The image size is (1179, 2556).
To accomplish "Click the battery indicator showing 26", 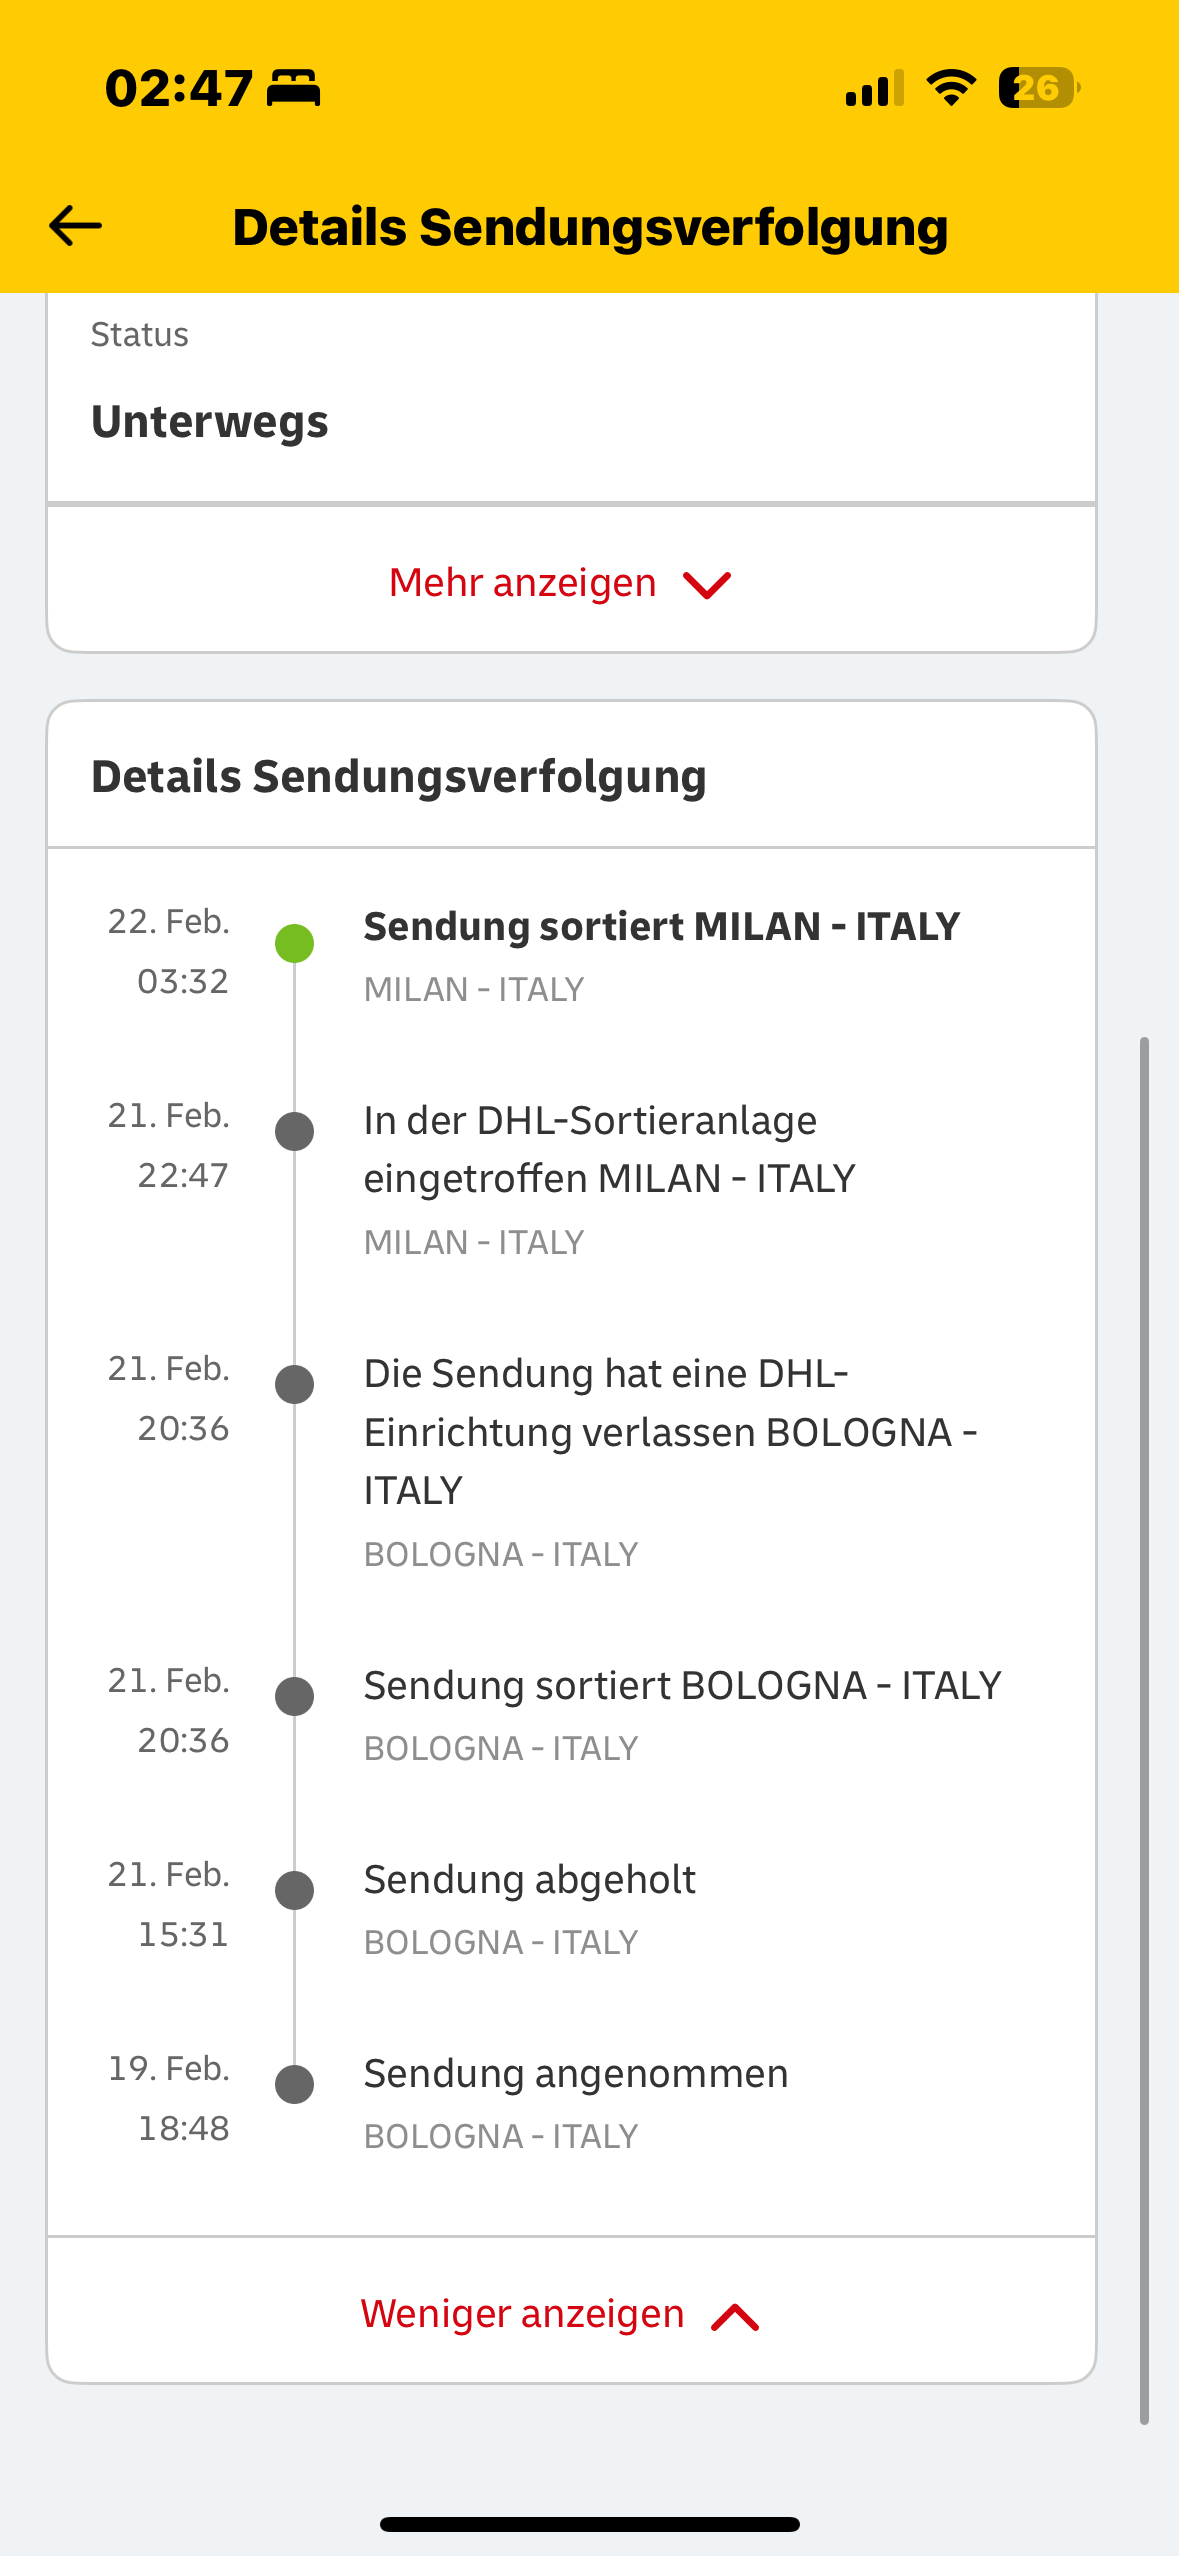I will [x=1035, y=89].
